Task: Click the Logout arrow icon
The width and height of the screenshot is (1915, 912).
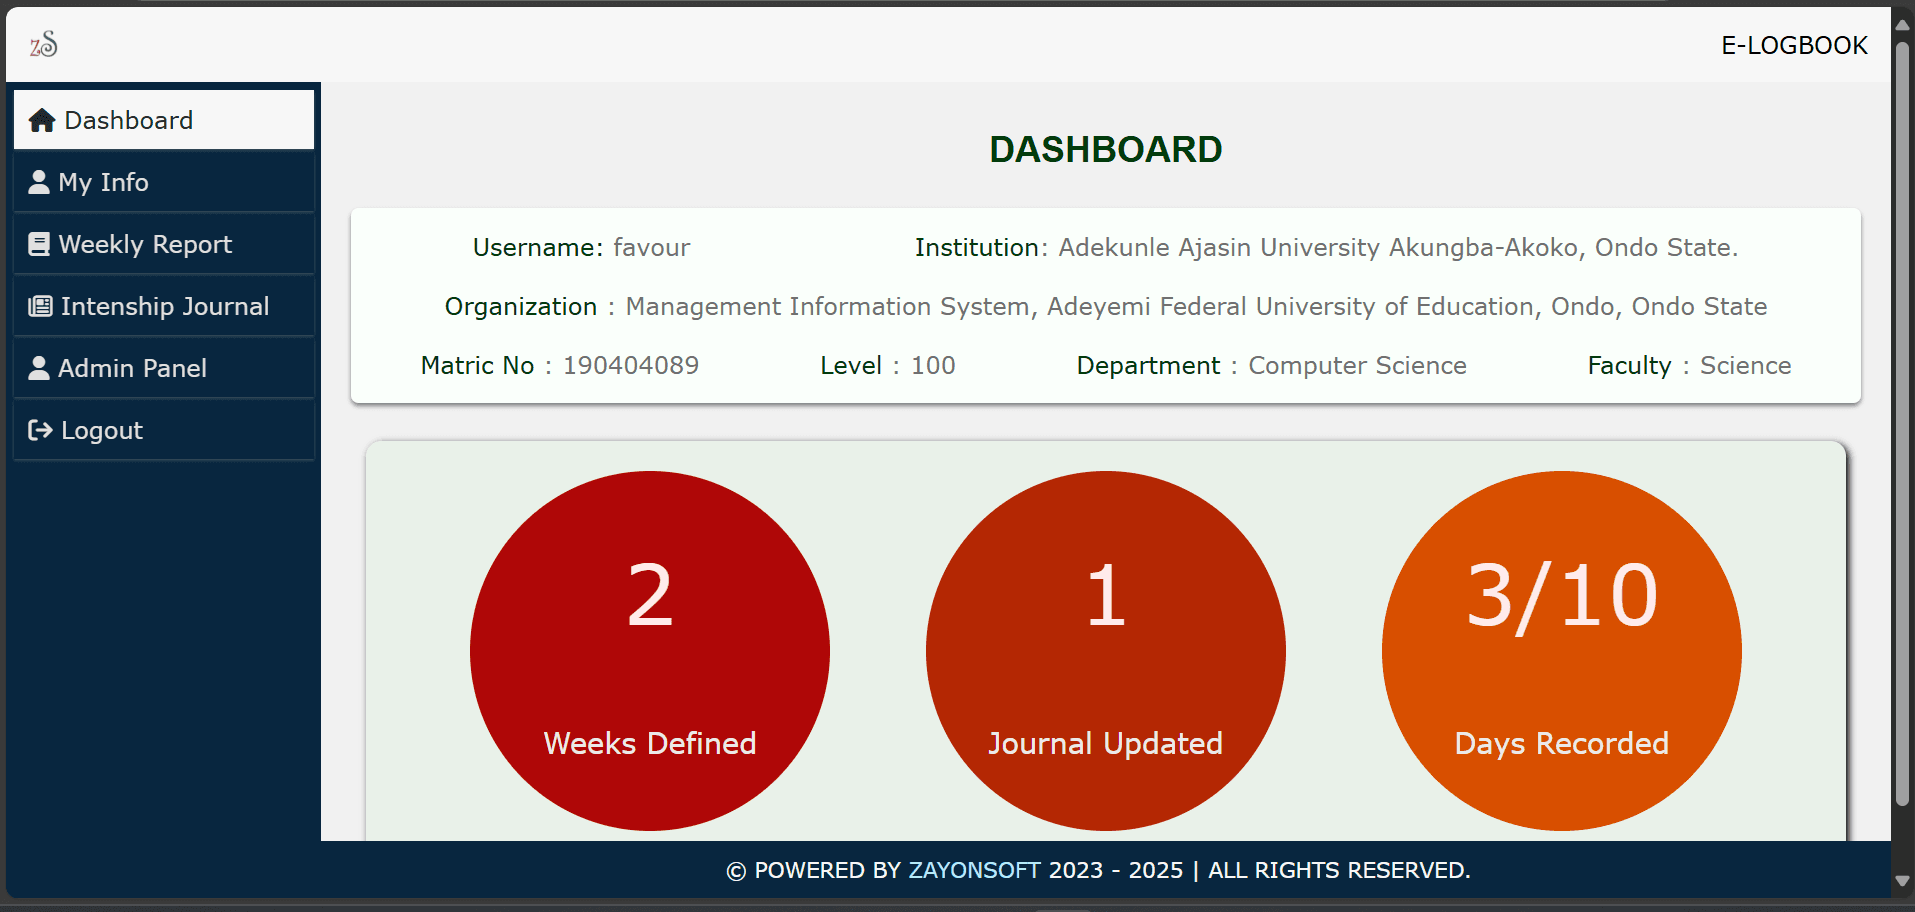Action: click(40, 431)
